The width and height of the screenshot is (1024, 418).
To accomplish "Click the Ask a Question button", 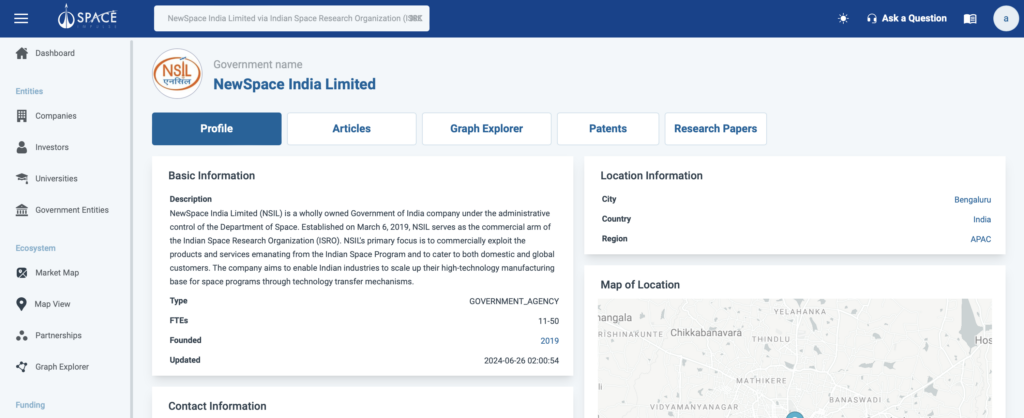I will click(x=906, y=18).
